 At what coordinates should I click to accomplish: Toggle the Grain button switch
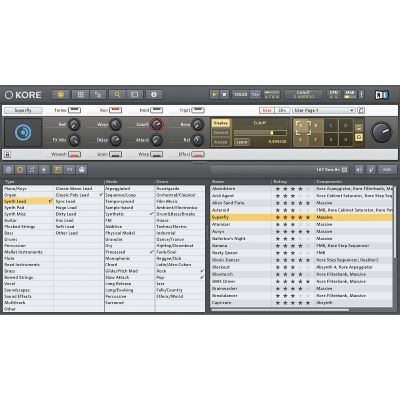click(115, 154)
